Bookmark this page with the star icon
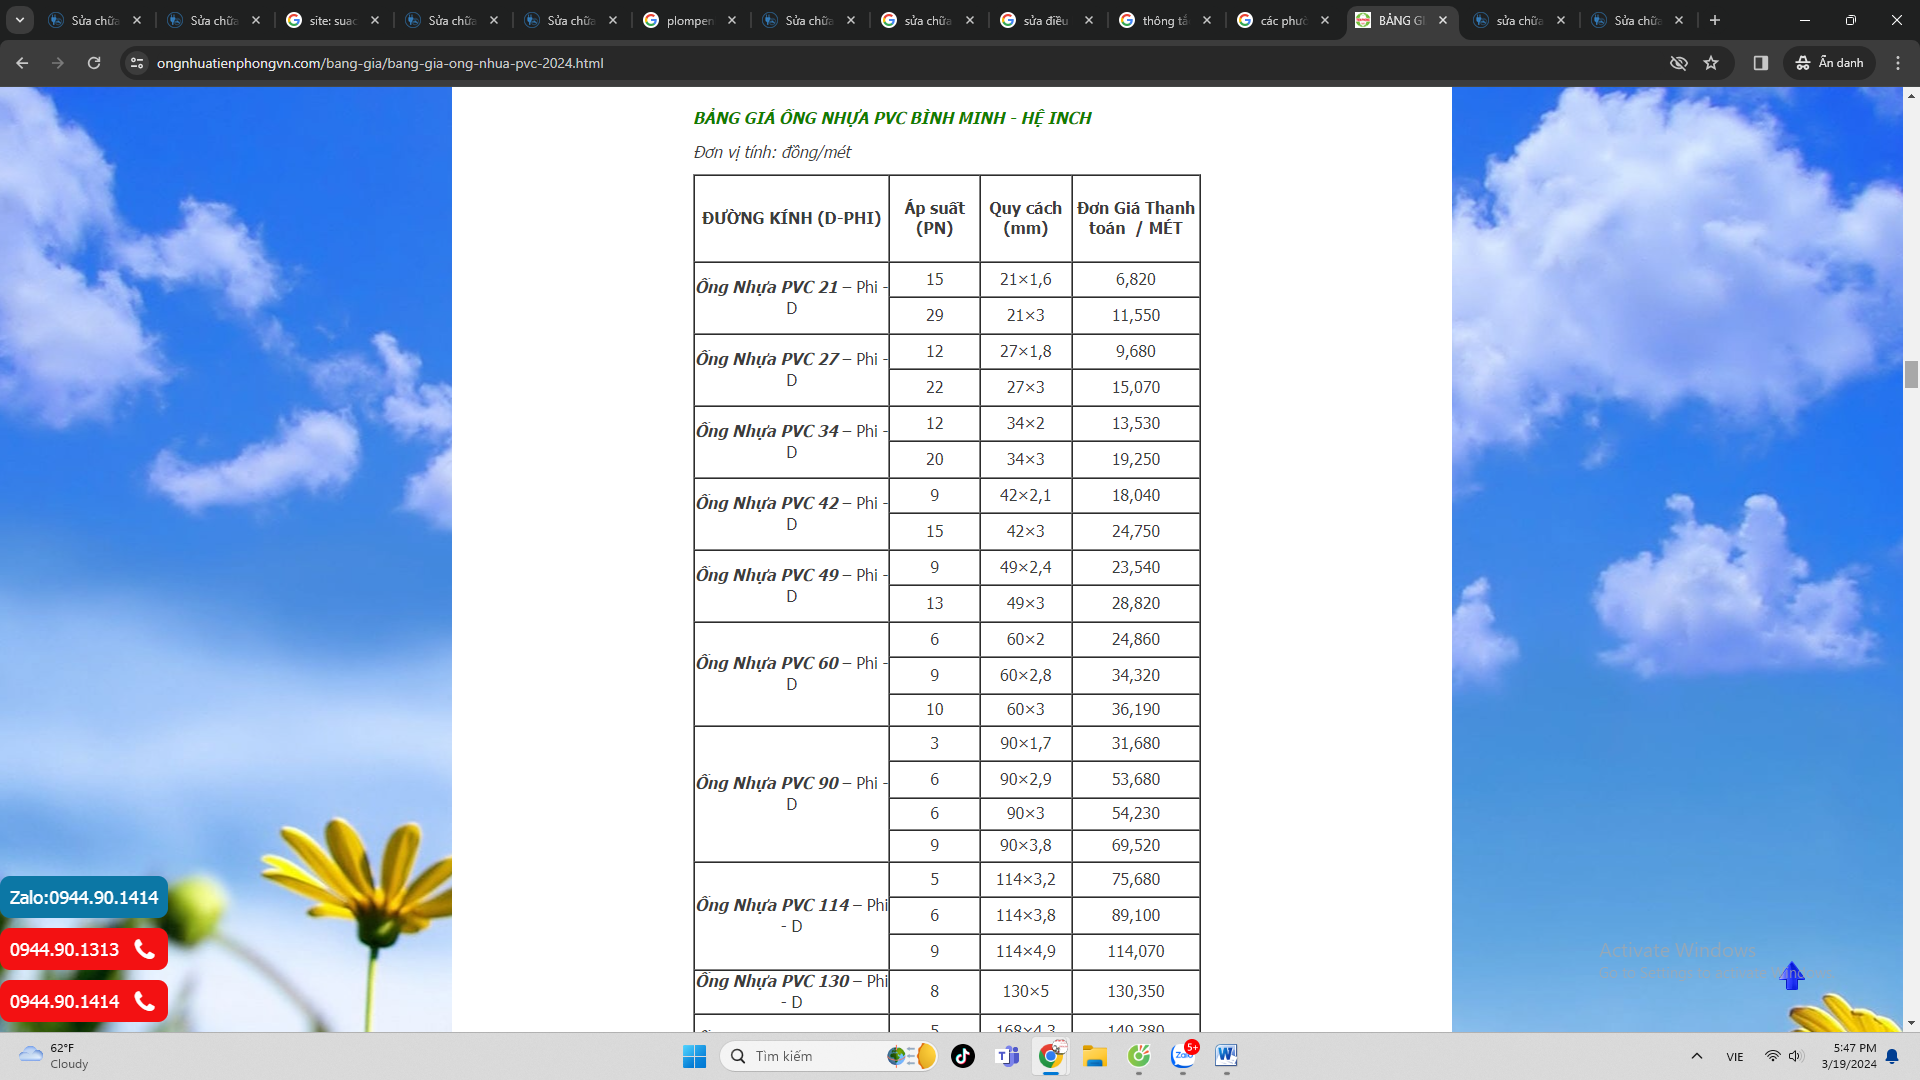The height and width of the screenshot is (1080, 1920). point(1711,63)
